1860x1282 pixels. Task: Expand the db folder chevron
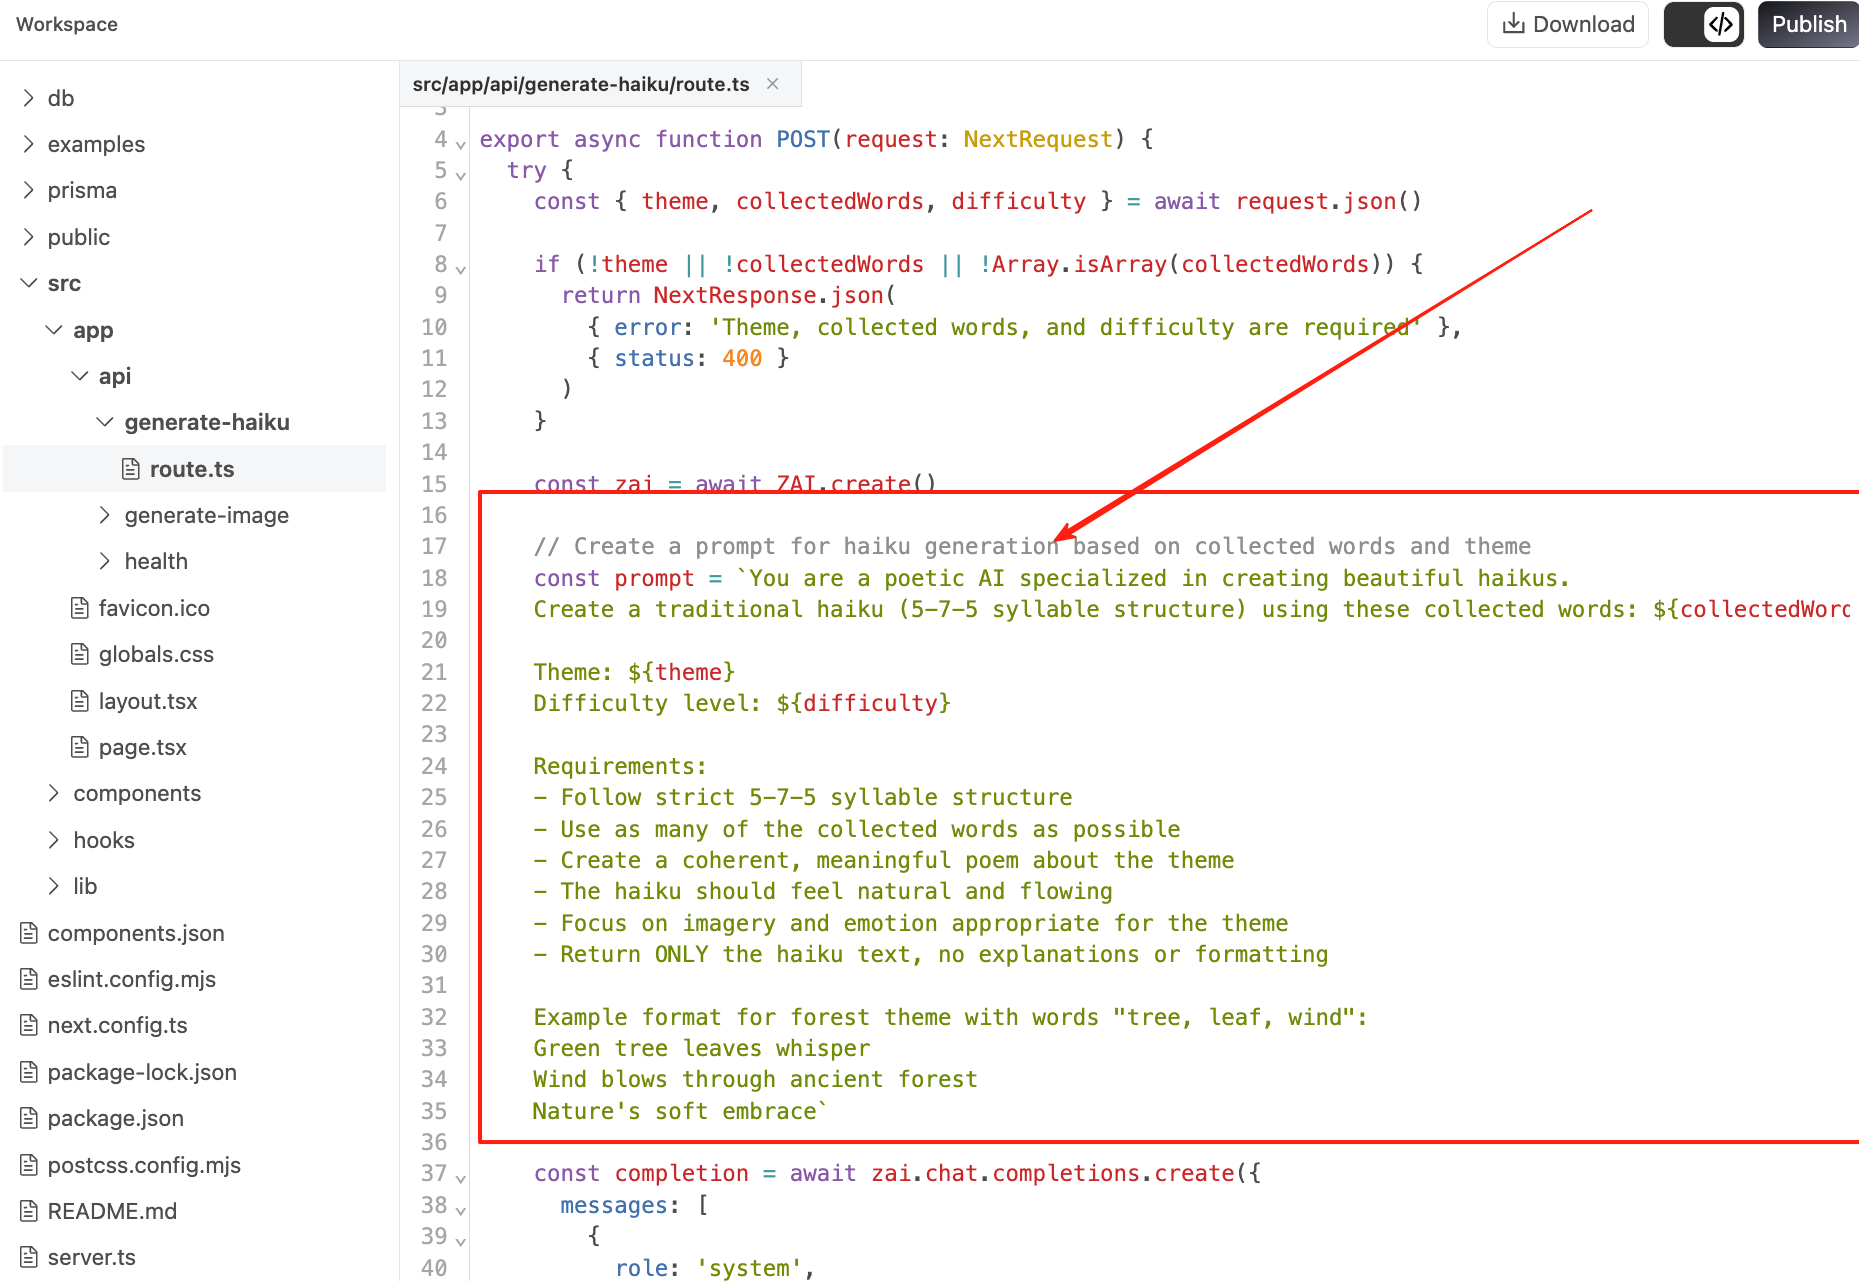click(29, 98)
